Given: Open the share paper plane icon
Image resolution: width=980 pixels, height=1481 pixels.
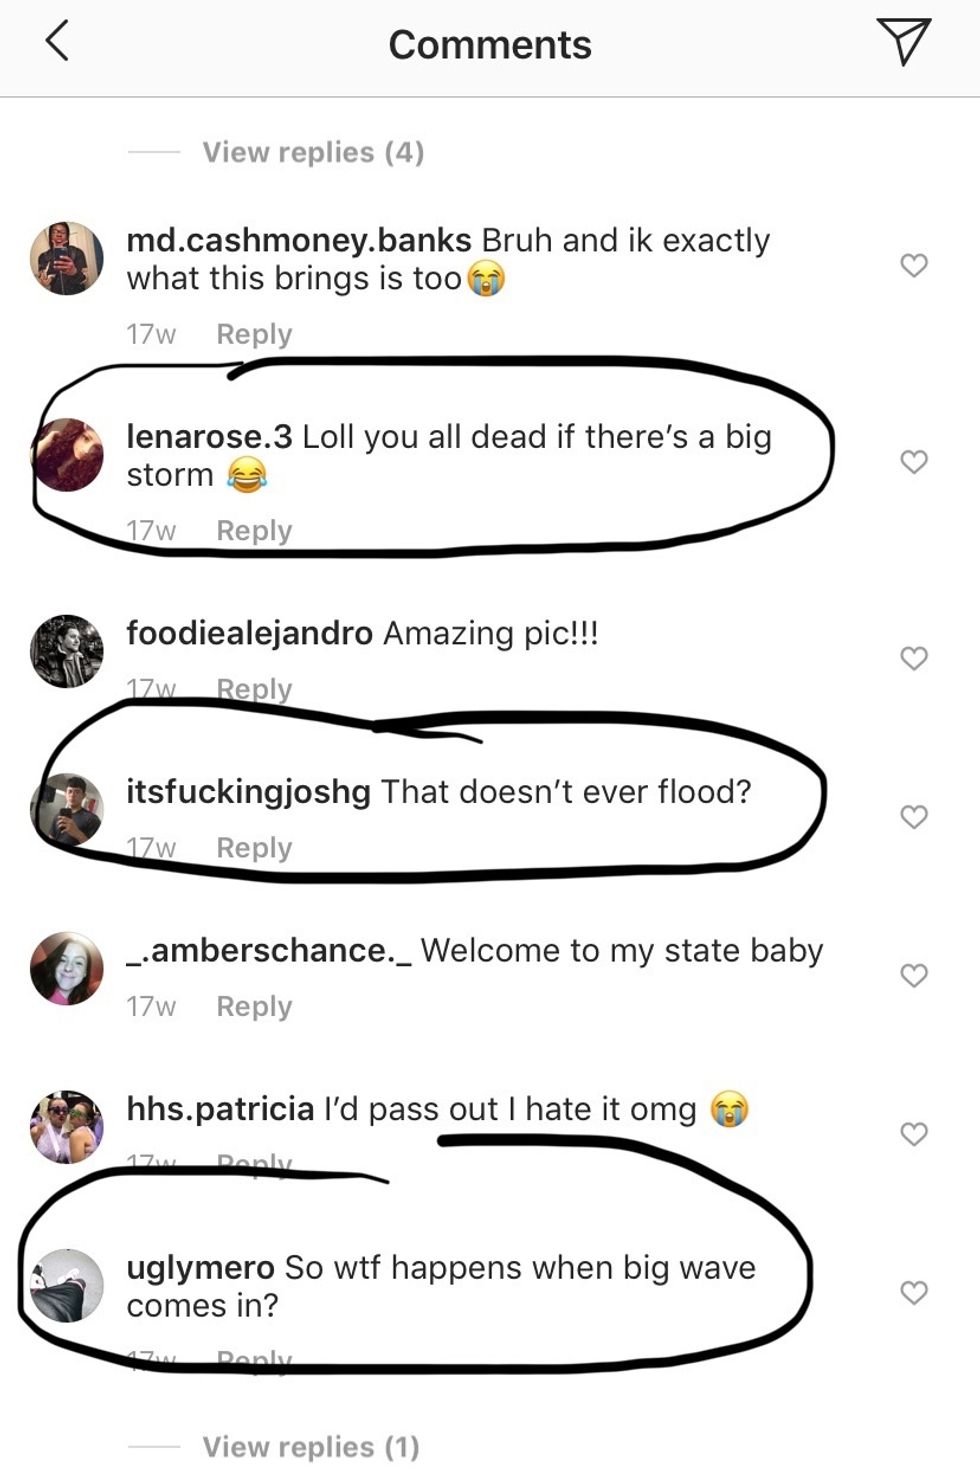Looking at the screenshot, I should [x=904, y=42].
